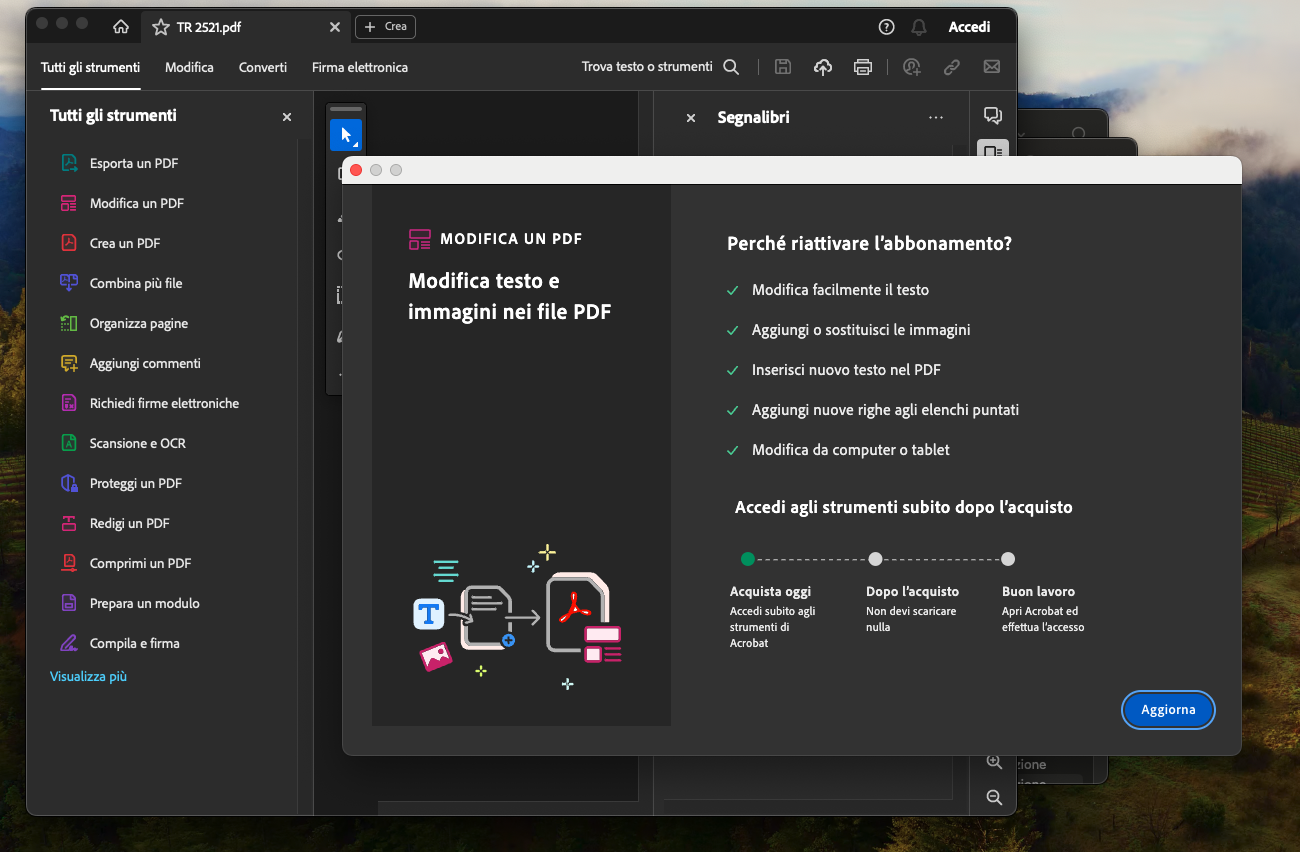Click the 'Buon lavoro' step label
Image resolution: width=1300 pixels, height=852 pixels.
coord(1038,591)
